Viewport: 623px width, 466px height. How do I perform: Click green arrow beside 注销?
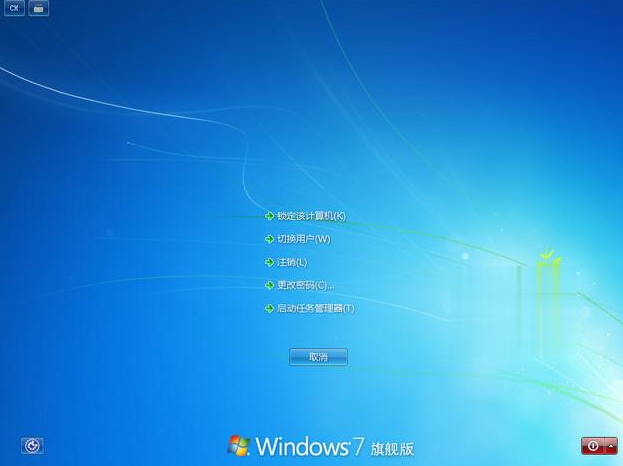pyautogui.click(x=269, y=262)
